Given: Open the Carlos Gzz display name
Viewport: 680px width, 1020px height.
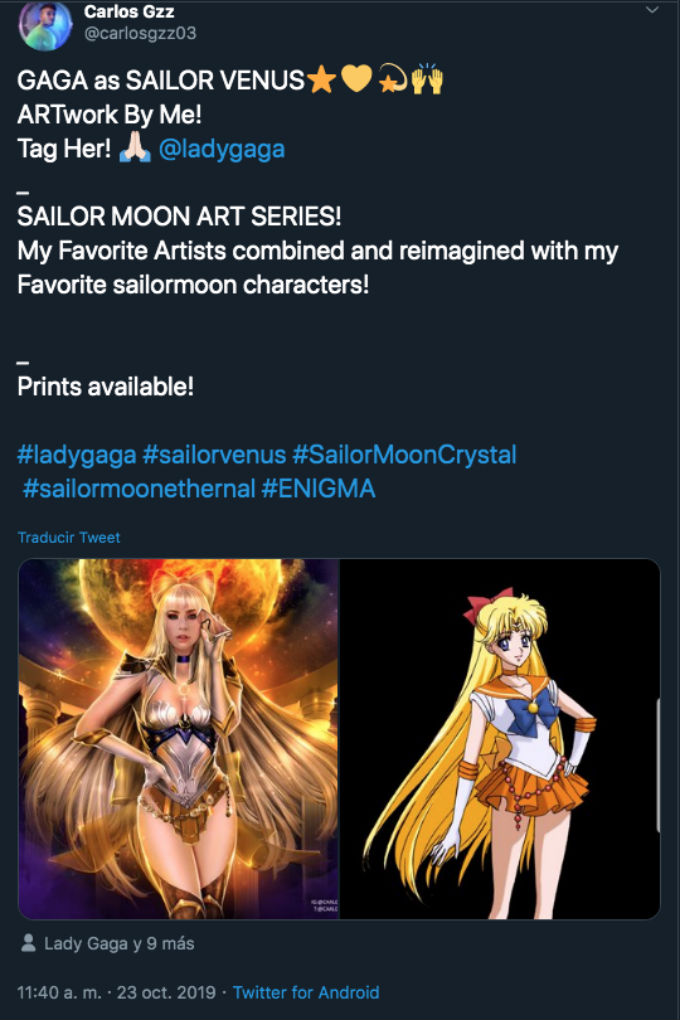Looking at the screenshot, I should (130, 11).
